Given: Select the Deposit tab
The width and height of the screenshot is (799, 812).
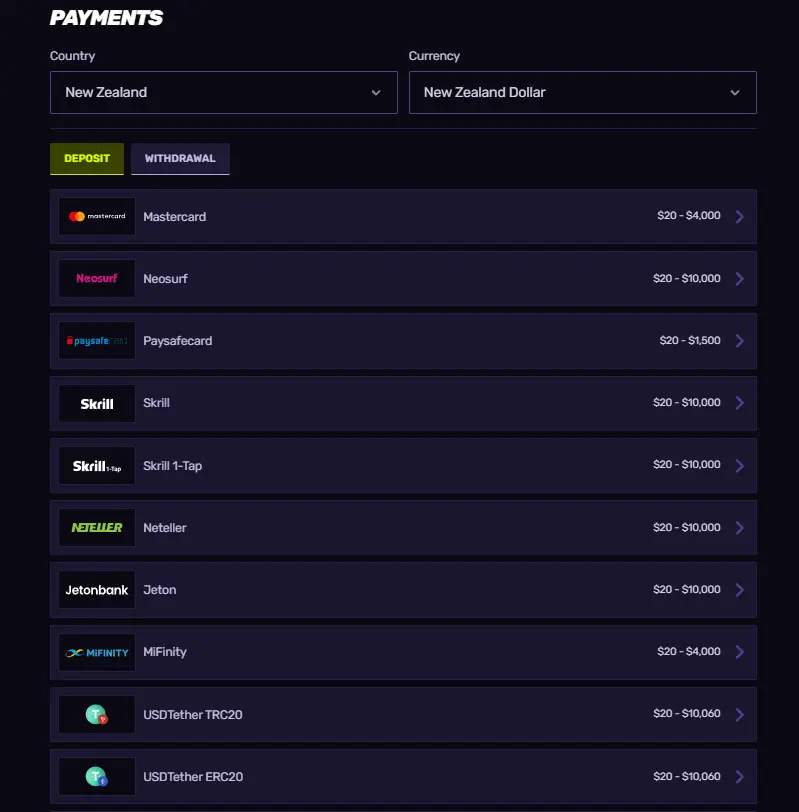Looking at the screenshot, I should point(87,158).
